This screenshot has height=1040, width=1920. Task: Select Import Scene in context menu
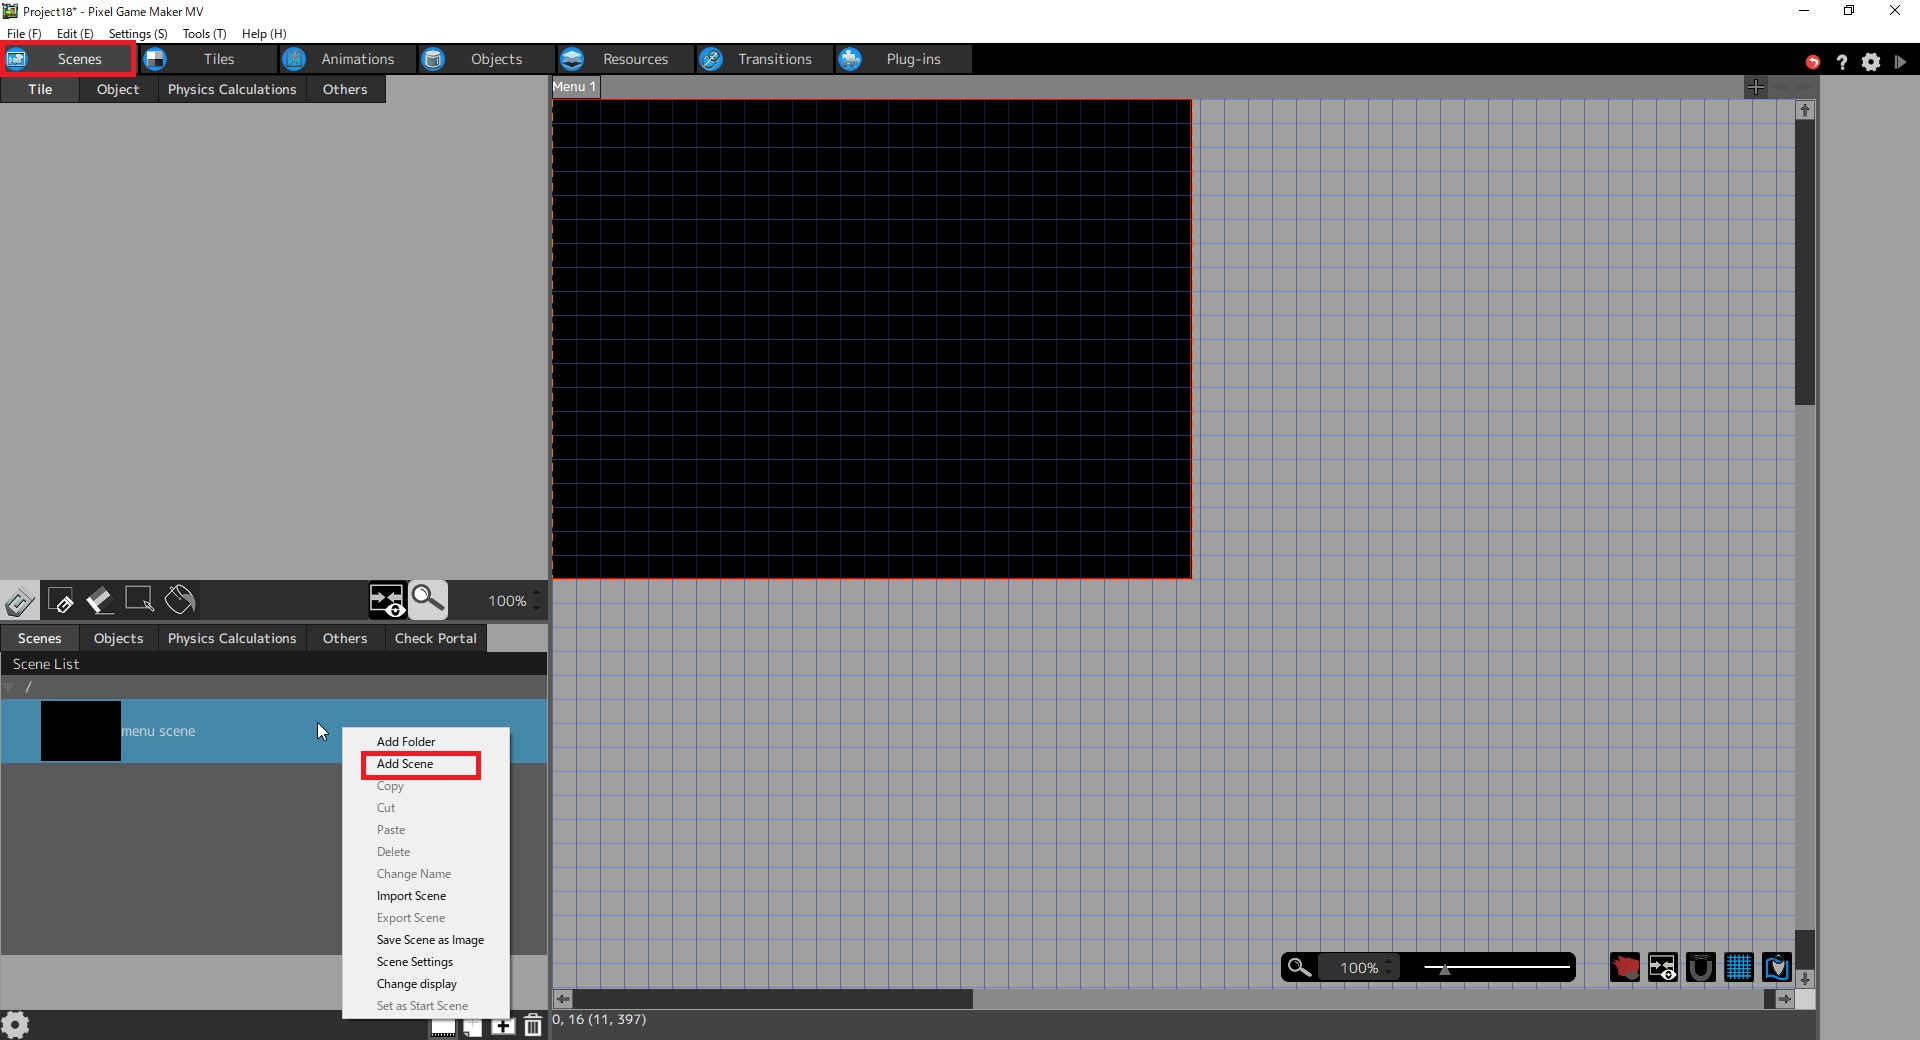pos(426,896)
